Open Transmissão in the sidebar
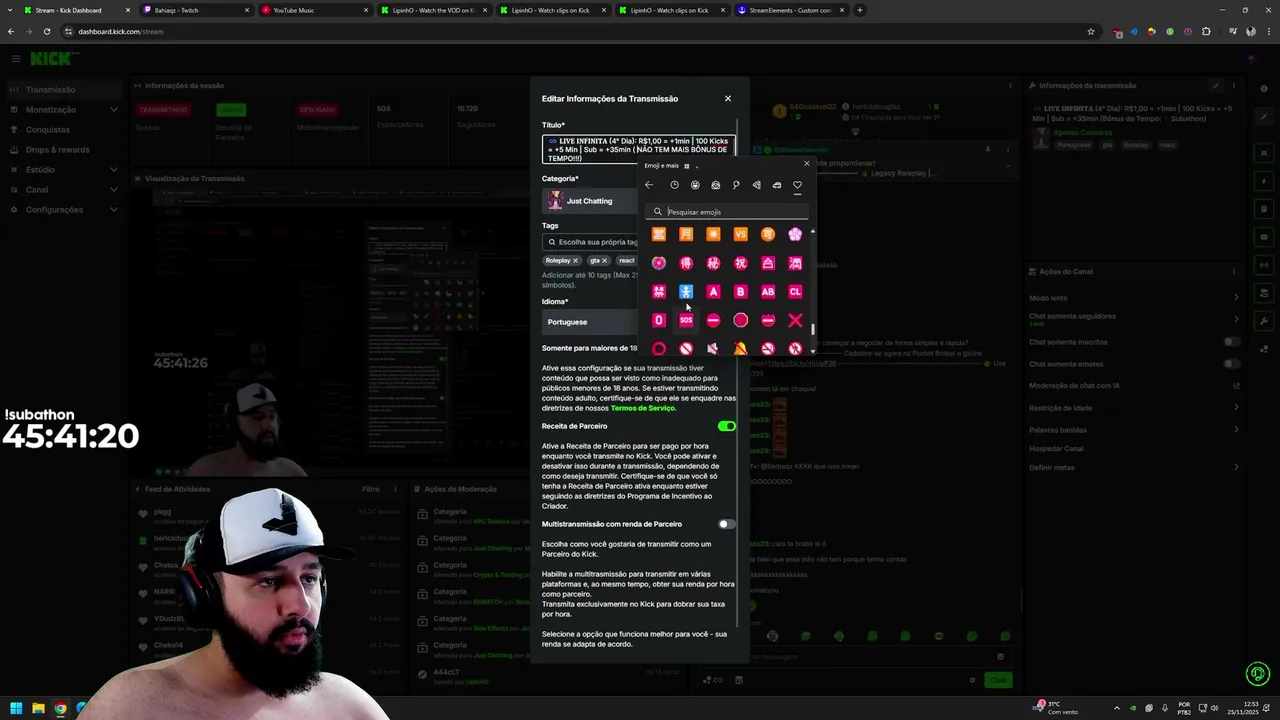The width and height of the screenshot is (1280, 720). click(x=64, y=90)
